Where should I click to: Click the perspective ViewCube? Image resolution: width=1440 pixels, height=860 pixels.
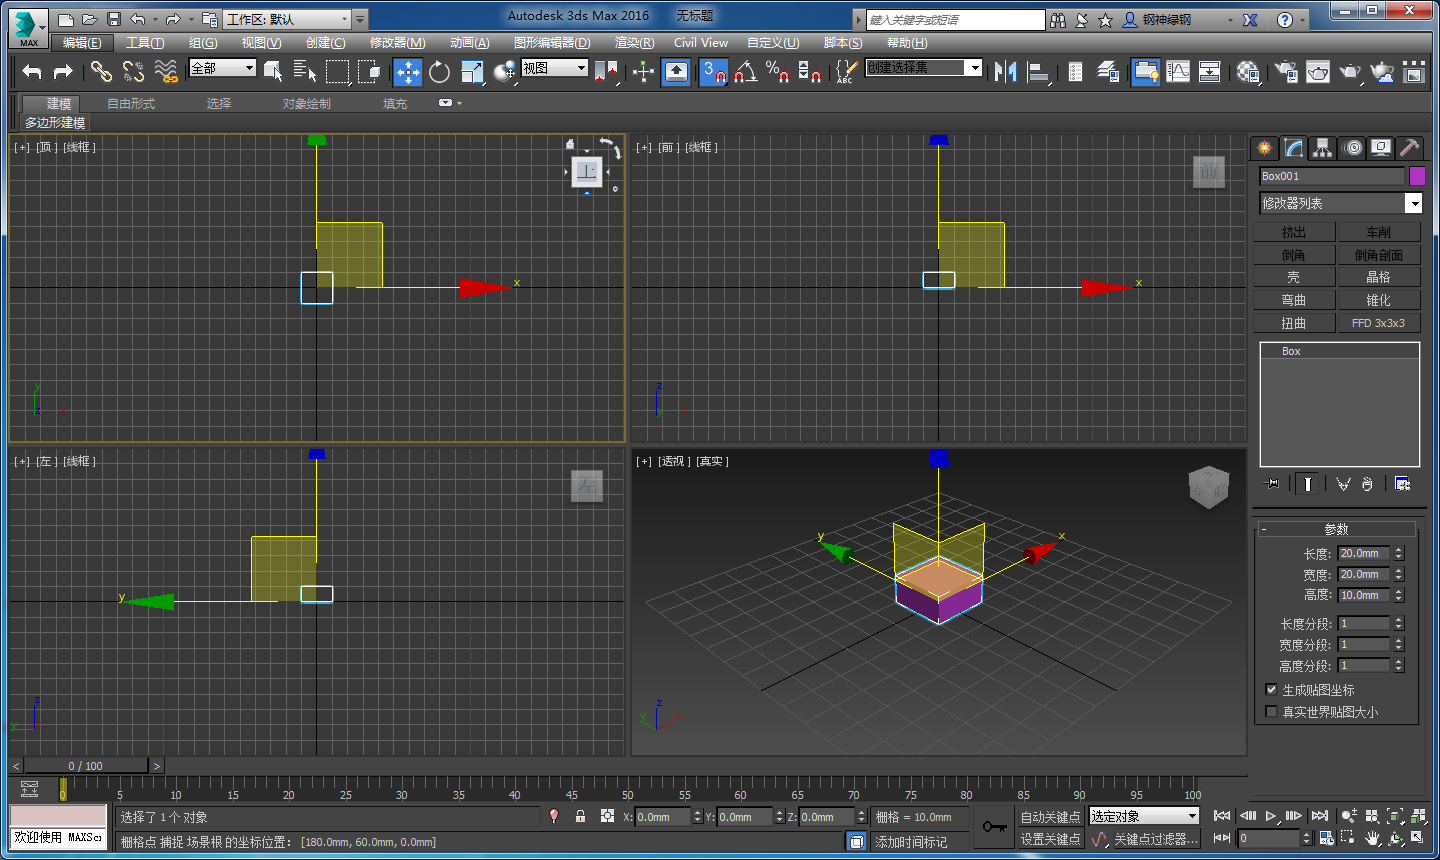[1208, 487]
